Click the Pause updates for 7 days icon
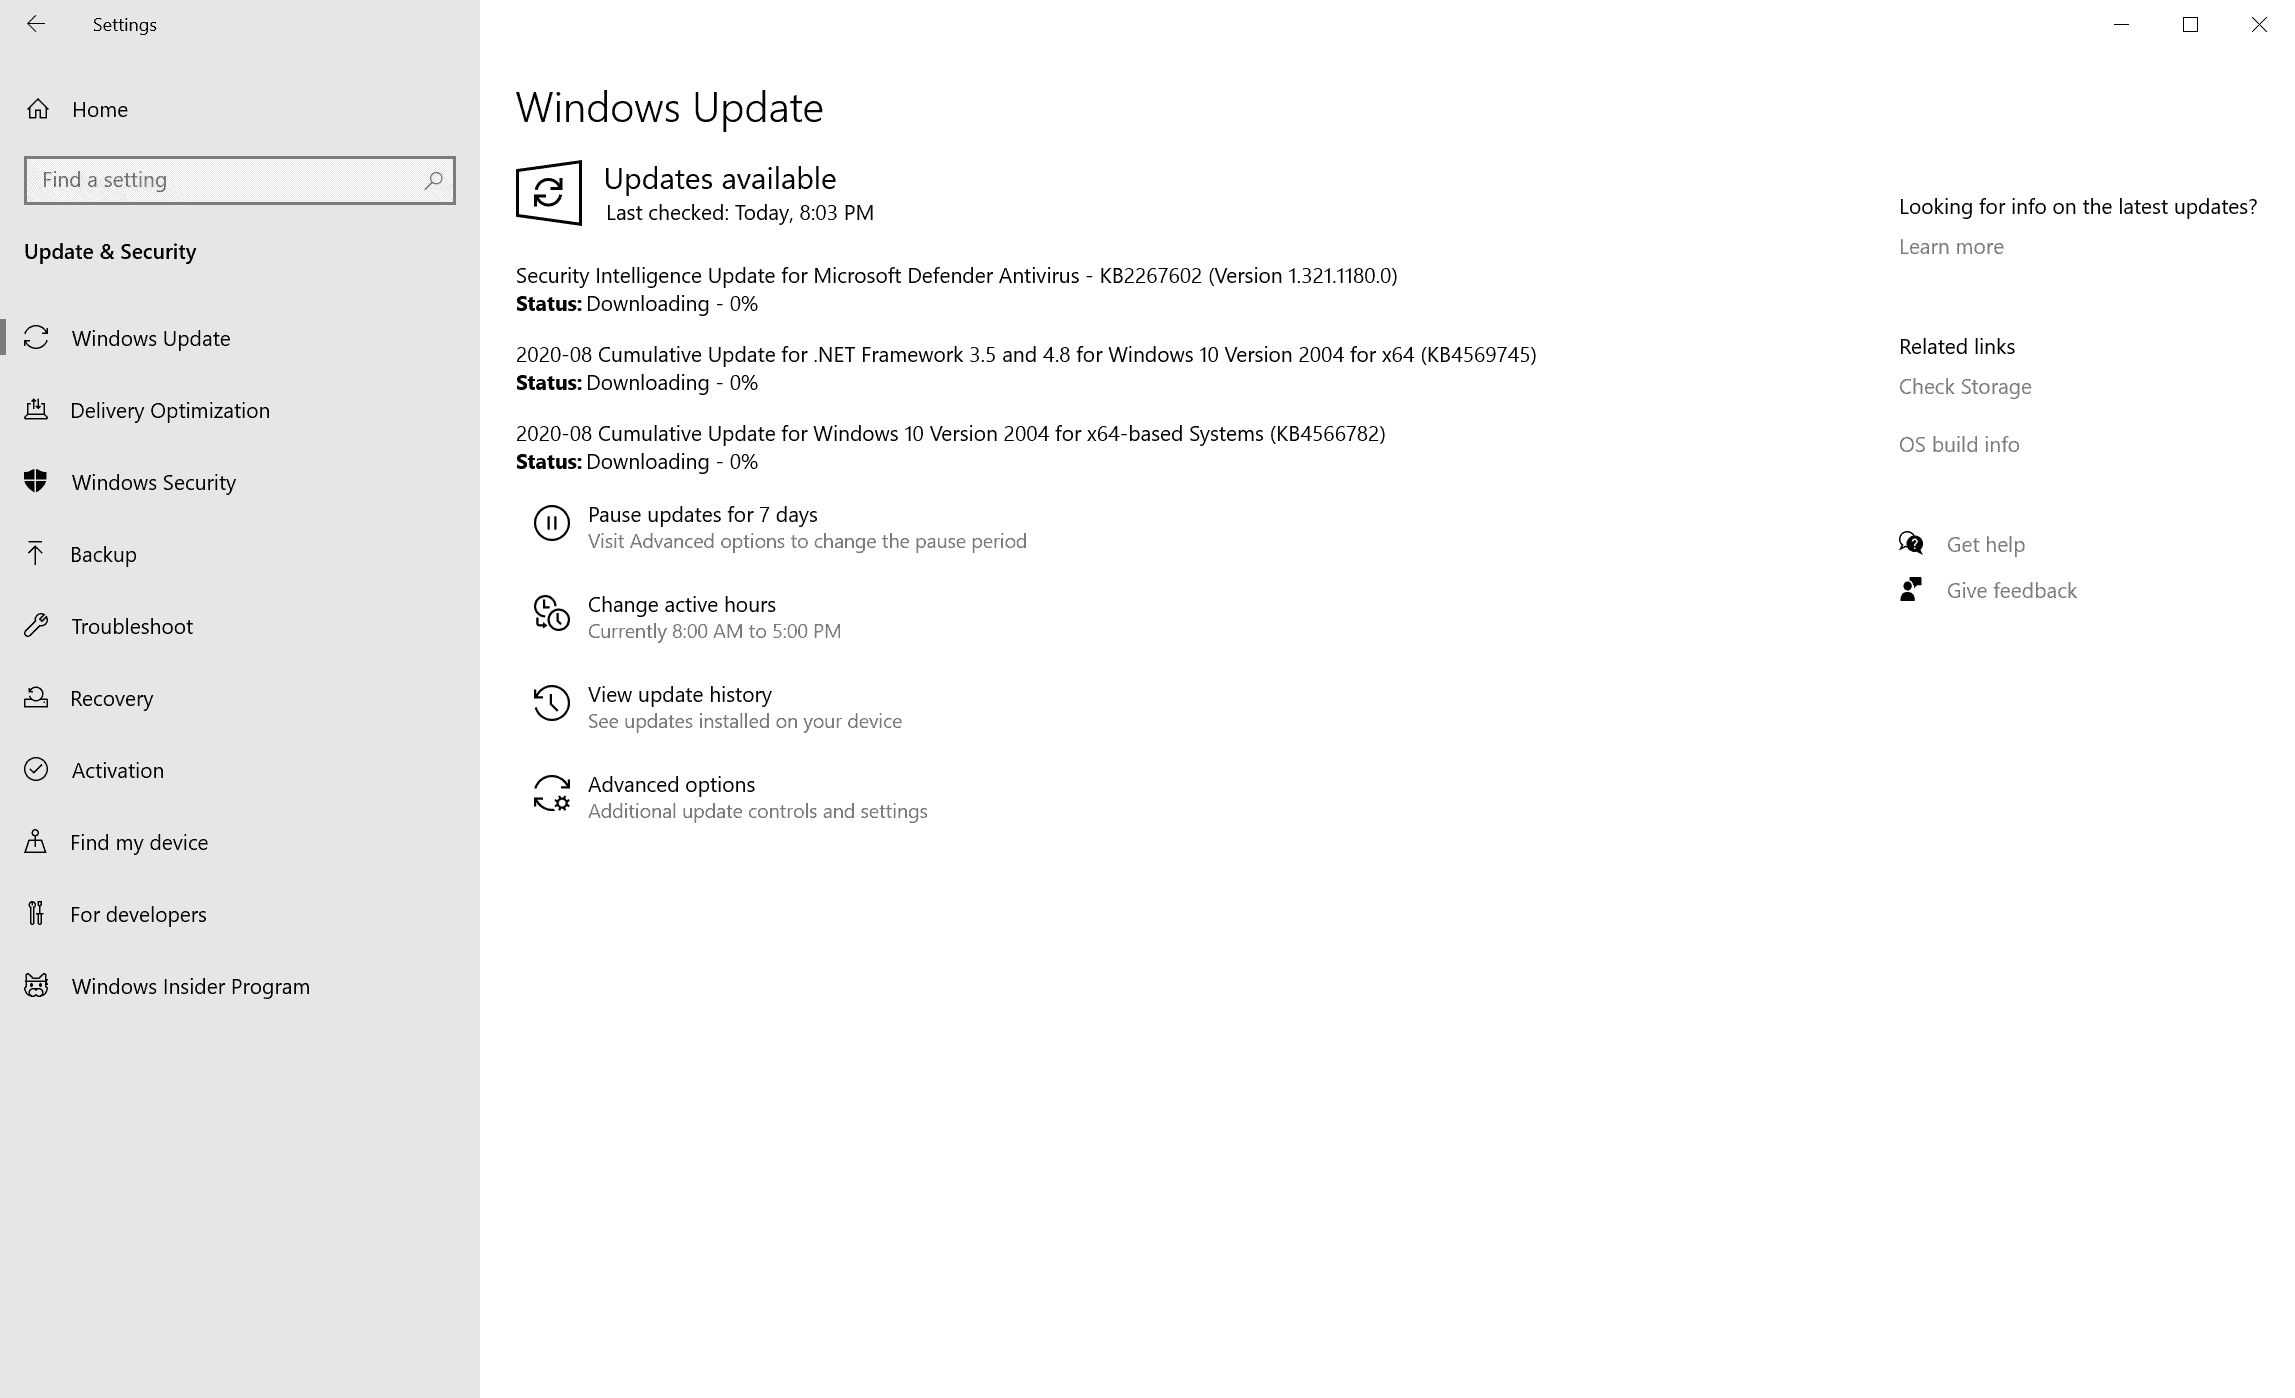This screenshot has width=2295, height=1398. coord(551,523)
